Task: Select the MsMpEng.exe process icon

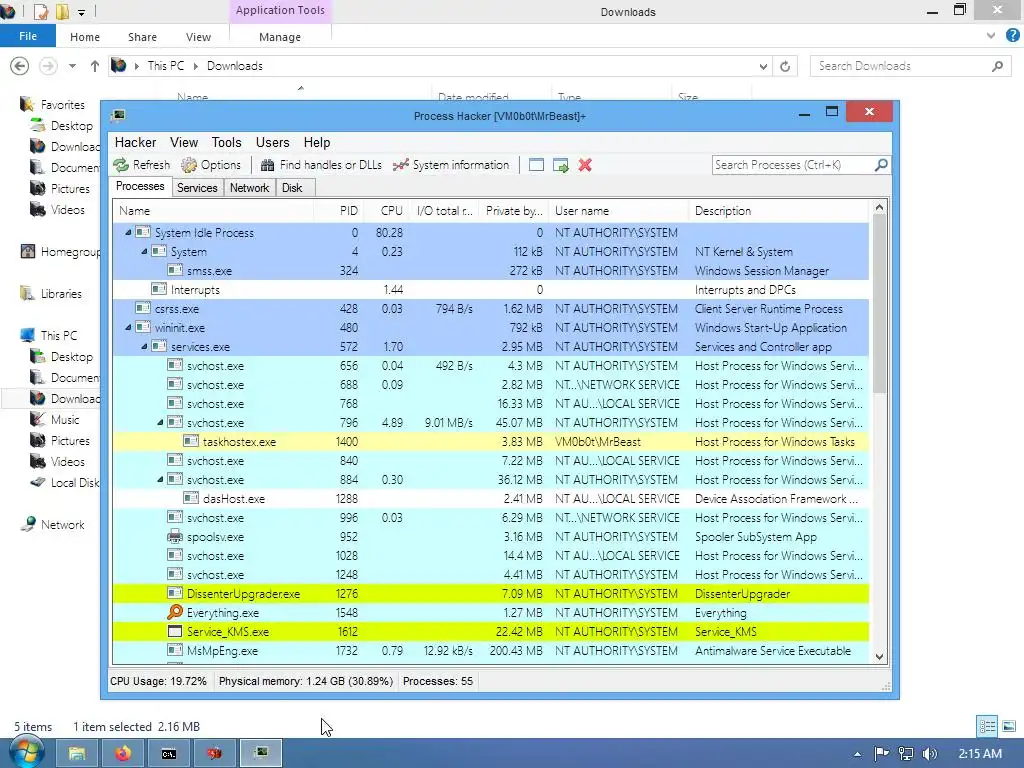Action: [174, 650]
